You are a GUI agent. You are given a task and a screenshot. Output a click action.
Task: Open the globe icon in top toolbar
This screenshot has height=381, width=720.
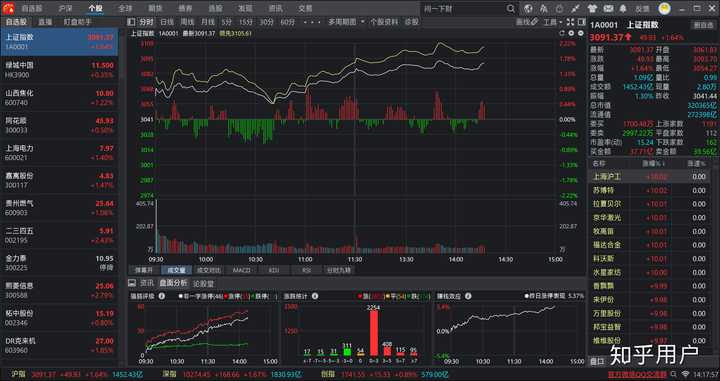(528, 8)
